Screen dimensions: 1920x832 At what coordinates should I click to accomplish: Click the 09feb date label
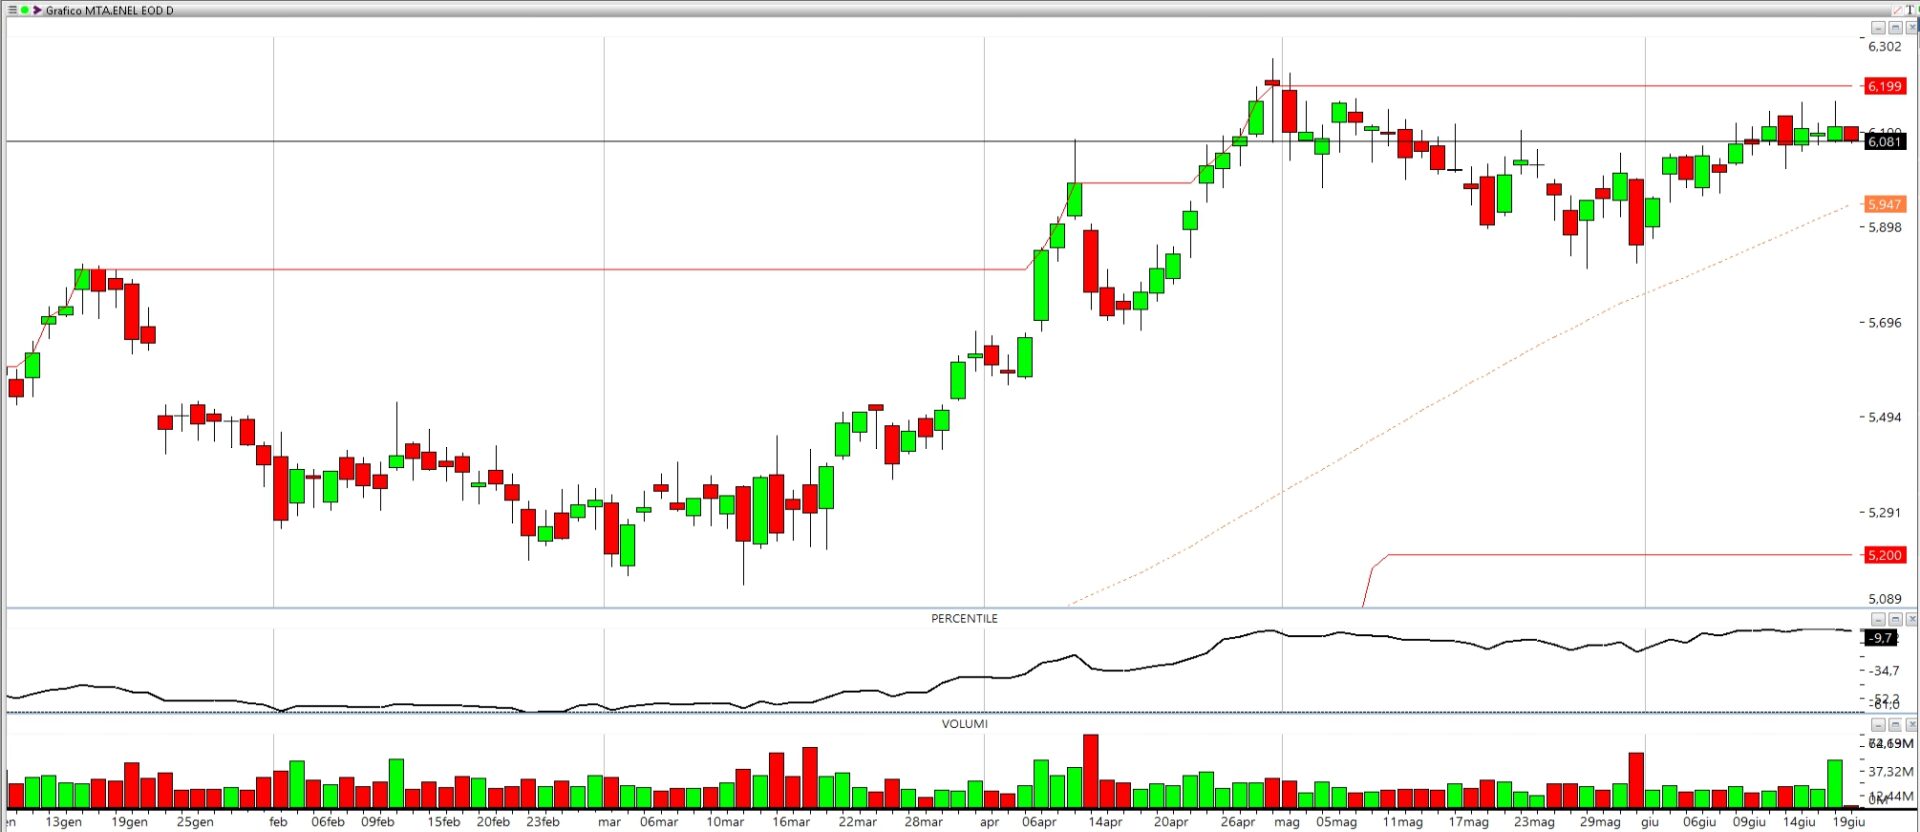tap(377, 822)
